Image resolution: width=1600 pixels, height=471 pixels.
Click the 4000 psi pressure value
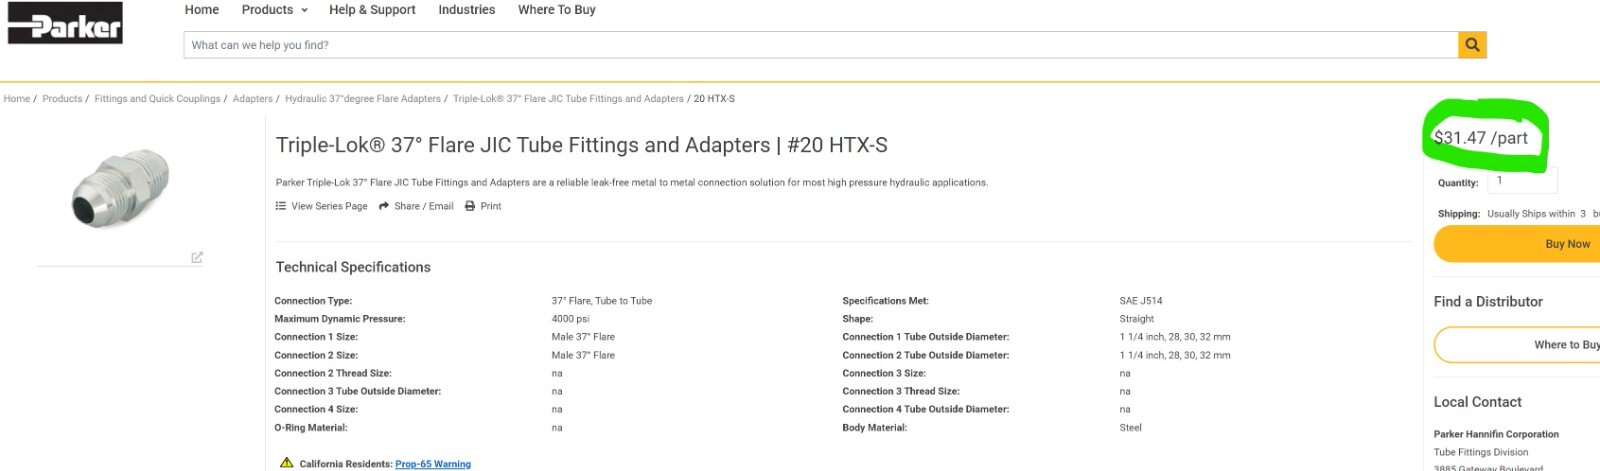pyautogui.click(x=571, y=319)
